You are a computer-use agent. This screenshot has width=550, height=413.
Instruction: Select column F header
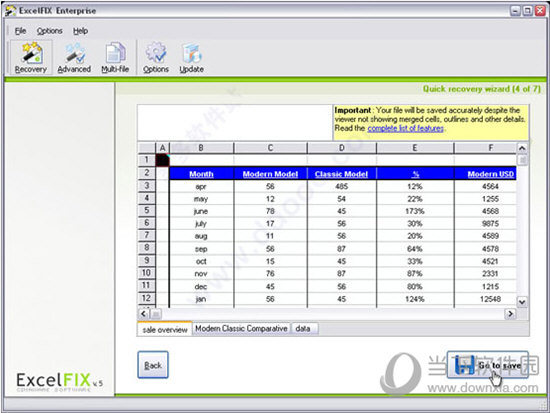click(485, 148)
